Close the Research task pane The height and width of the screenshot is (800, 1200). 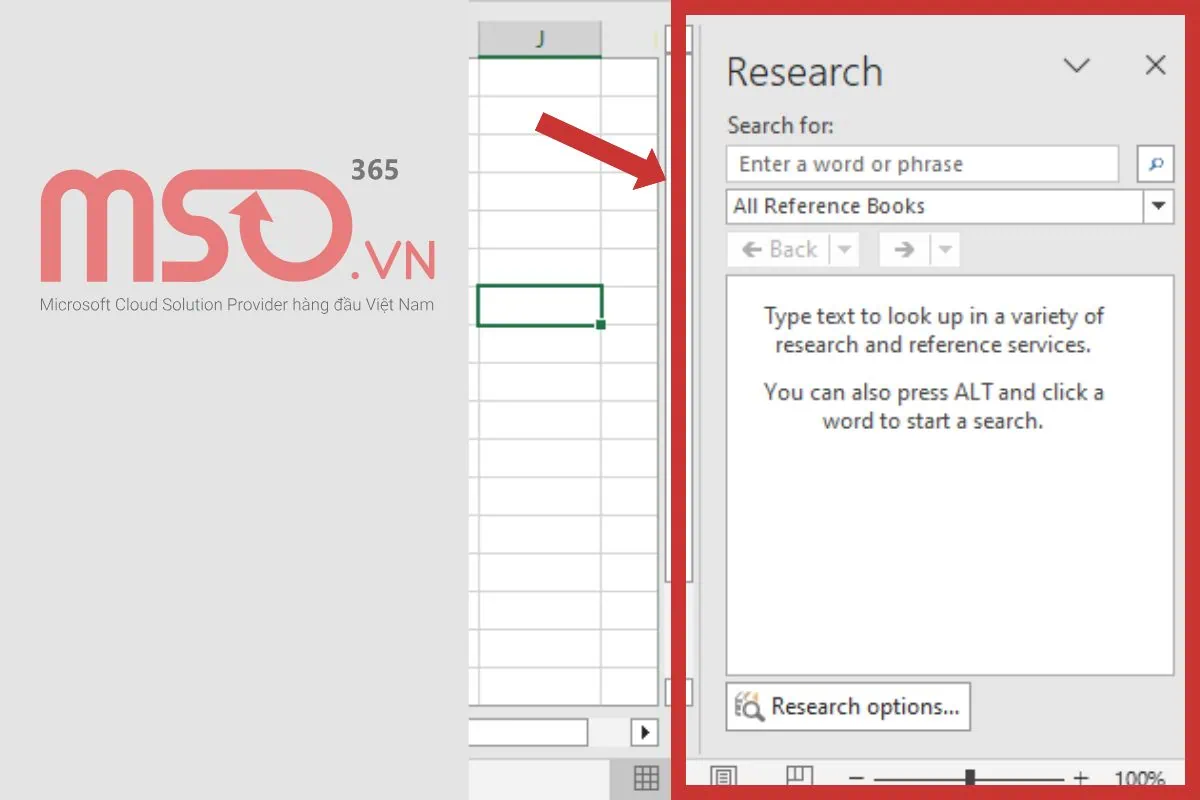[x=1155, y=65]
